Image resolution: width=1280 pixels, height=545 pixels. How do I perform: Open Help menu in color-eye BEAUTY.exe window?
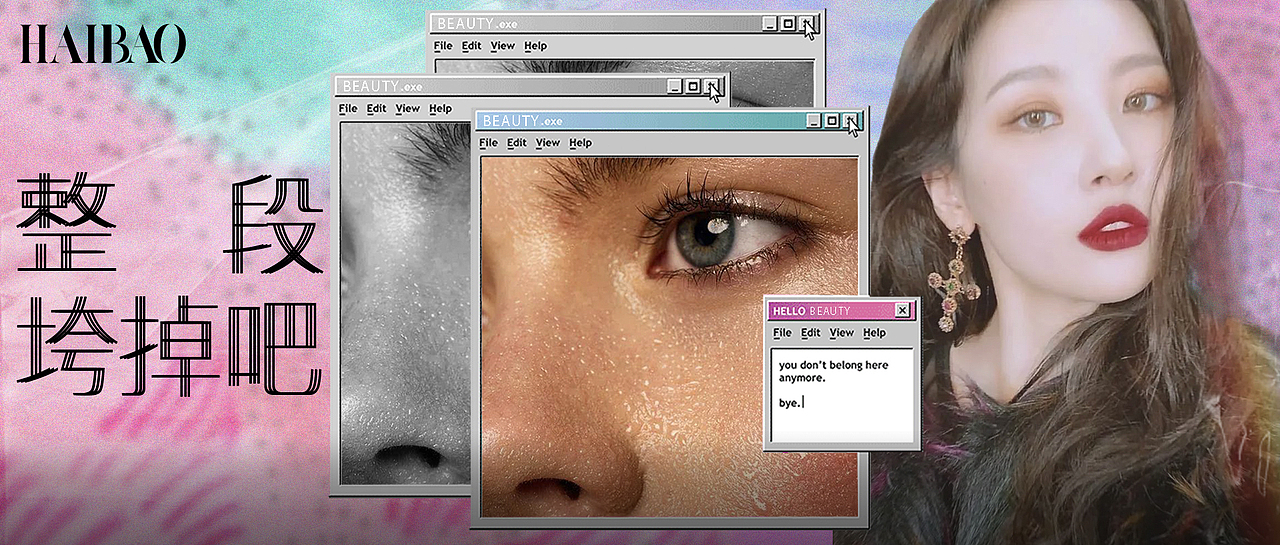coord(581,143)
